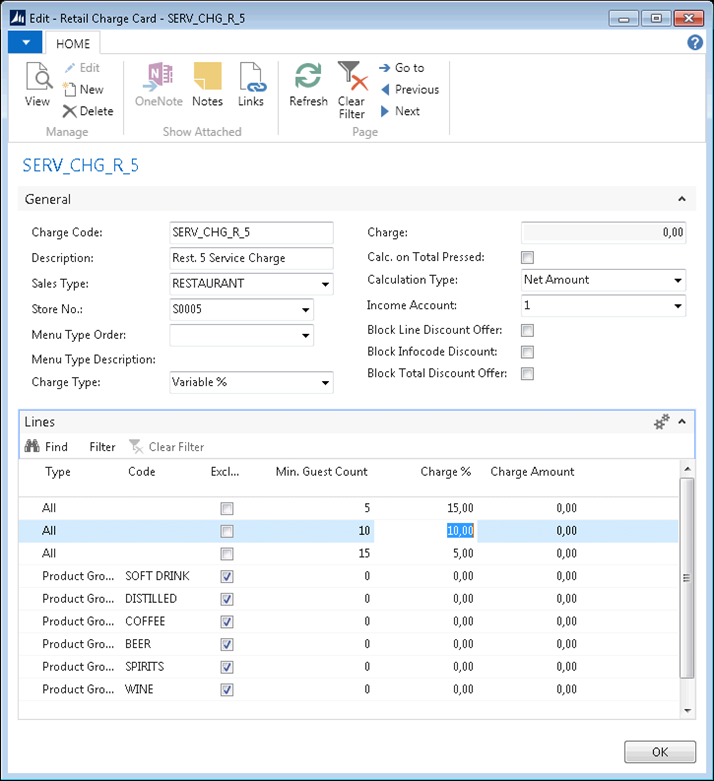The height and width of the screenshot is (781, 714).
Task: Refresh the page using Refresh icon
Action: coord(308,85)
